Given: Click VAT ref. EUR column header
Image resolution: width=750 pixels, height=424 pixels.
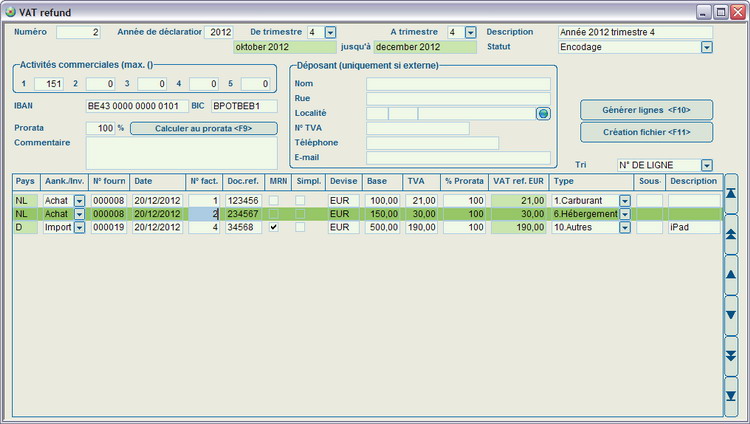Looking at the screenshot, I should pos(518,181).
